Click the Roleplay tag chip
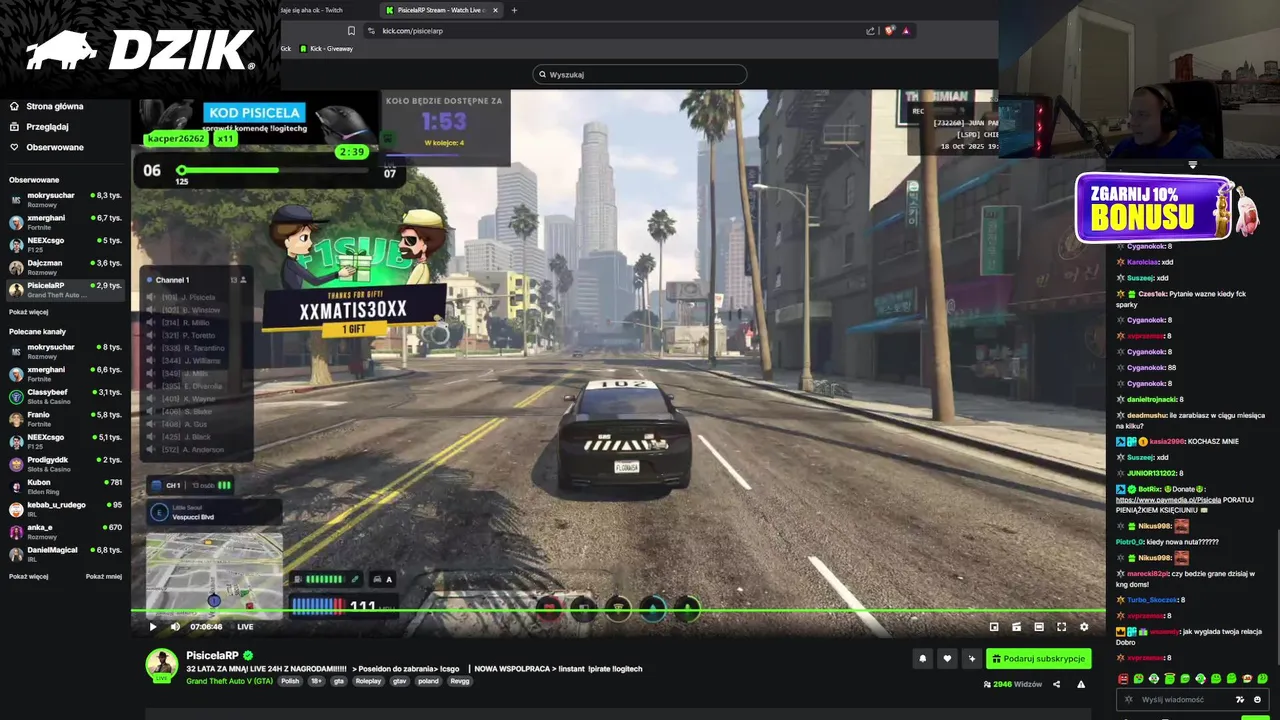The height and width of the screenshot is (720, 1280). pos(368,681)
